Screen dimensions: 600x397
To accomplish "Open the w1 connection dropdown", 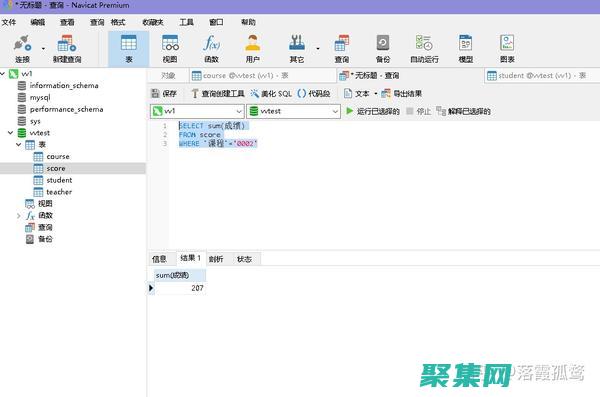I will (x=197, y=111).
